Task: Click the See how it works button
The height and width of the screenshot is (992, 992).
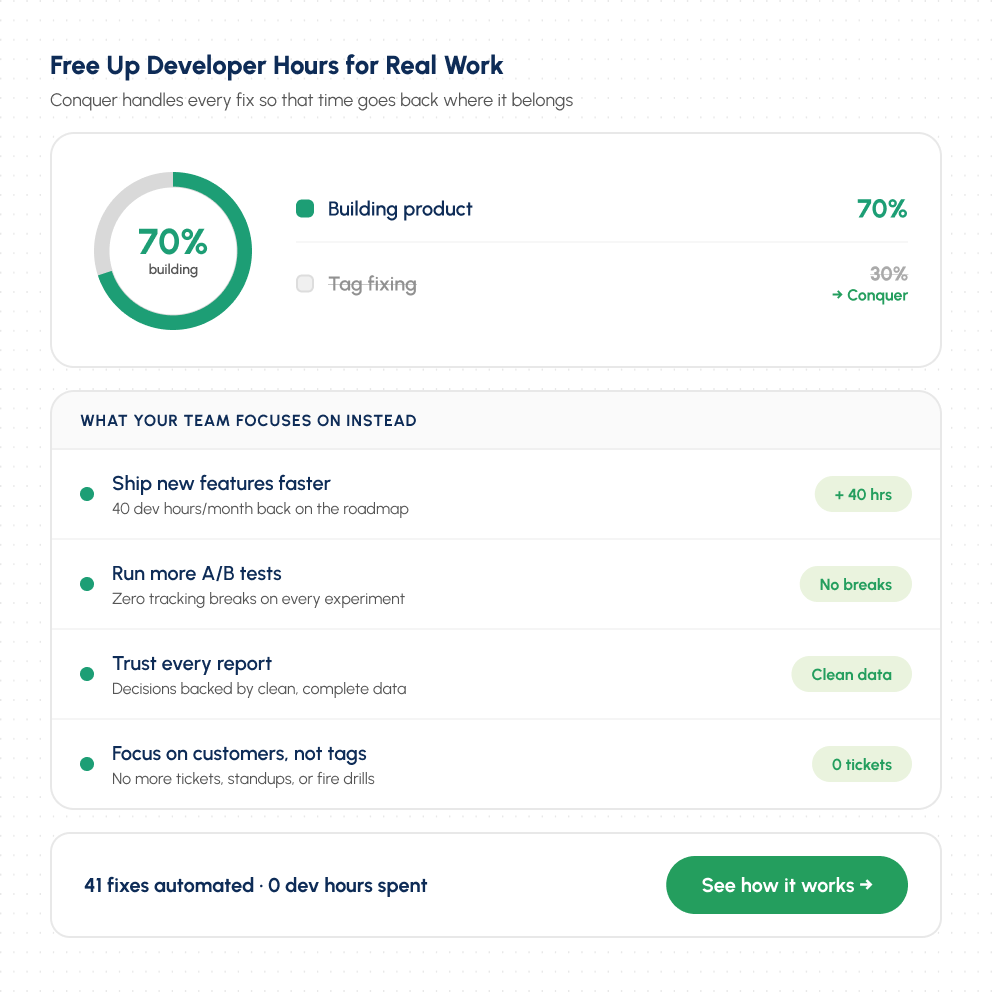Action: pos(786,884)
